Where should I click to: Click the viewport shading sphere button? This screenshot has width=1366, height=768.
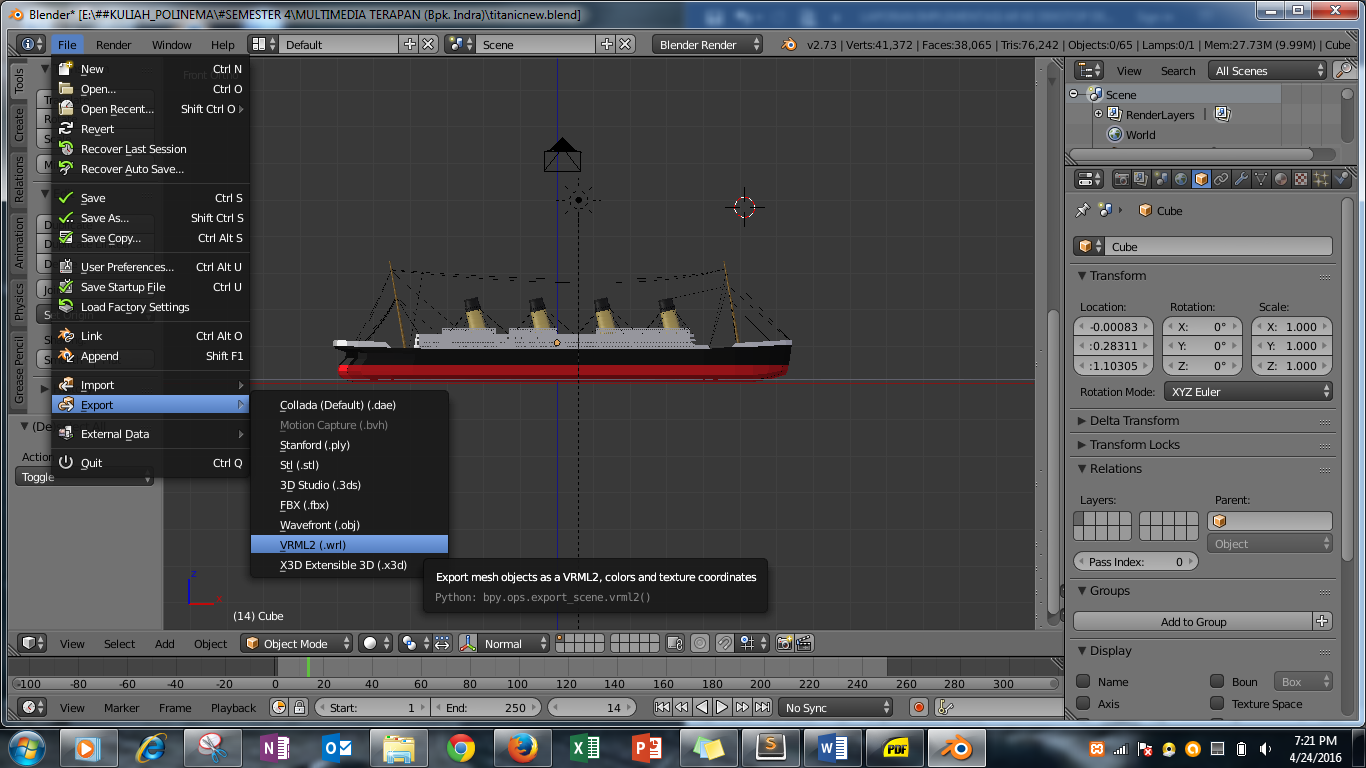(x=376, y=643)
